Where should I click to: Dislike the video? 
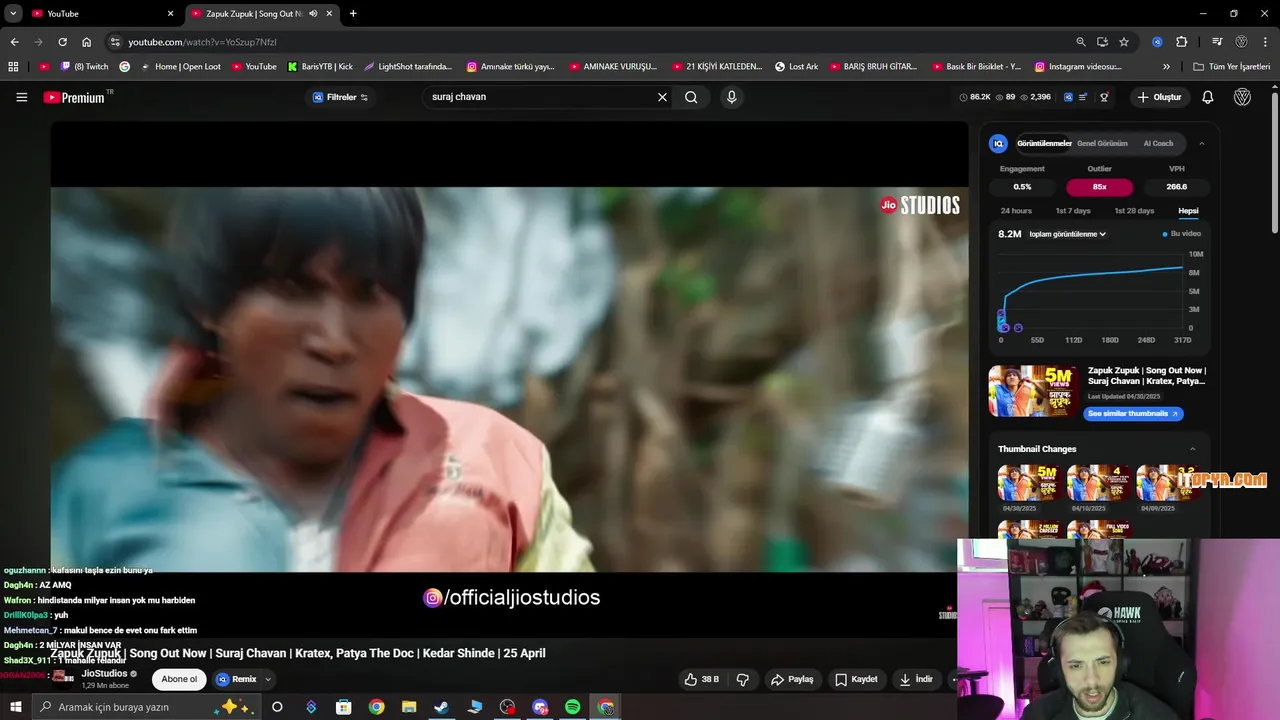(743, 679)
